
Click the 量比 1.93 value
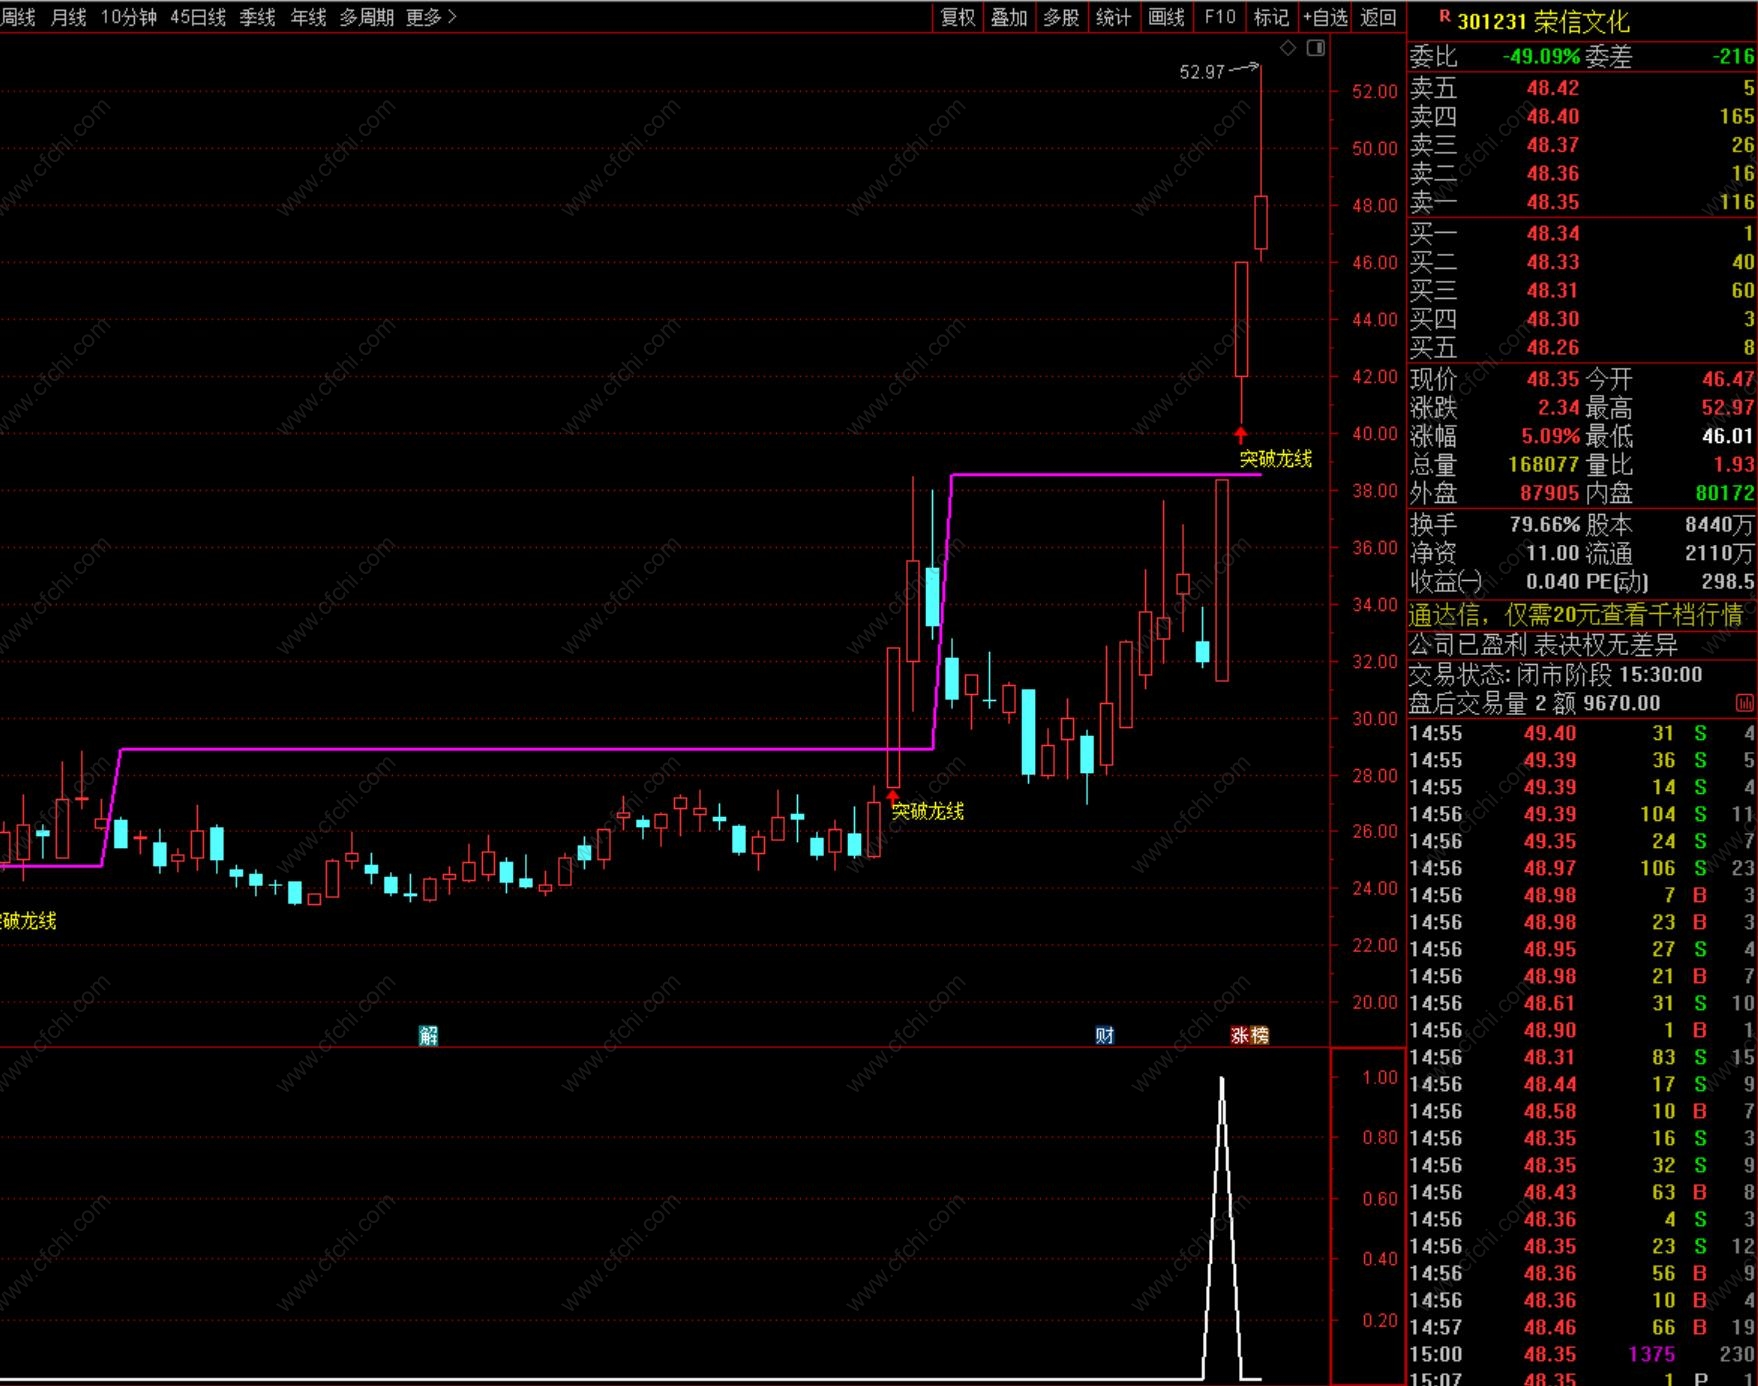tap(1735, 465)
